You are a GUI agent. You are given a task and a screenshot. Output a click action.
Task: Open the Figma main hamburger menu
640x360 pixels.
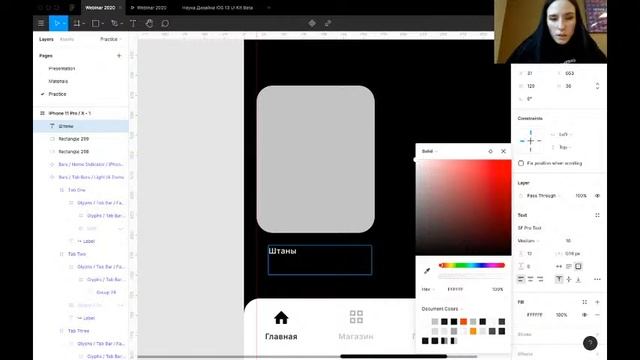(x=41, y=23)
